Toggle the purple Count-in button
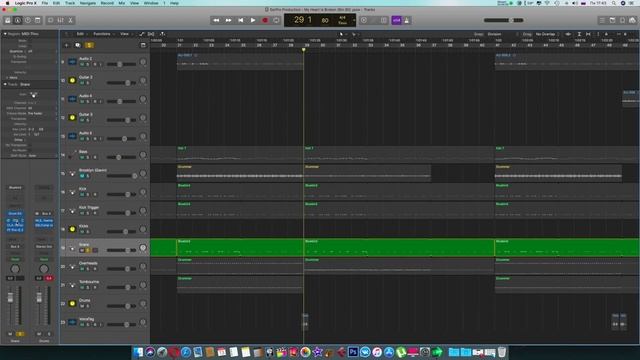 pos(396,20)
